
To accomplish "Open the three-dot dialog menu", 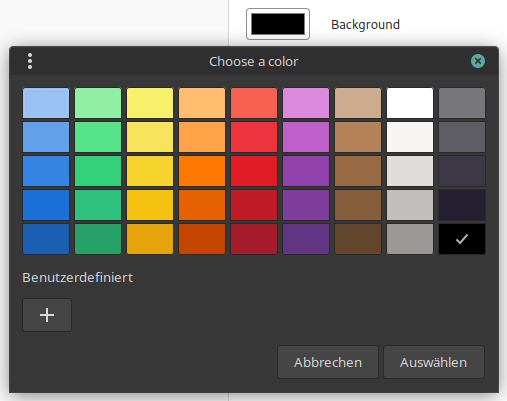I will click(x=30, y=61).
